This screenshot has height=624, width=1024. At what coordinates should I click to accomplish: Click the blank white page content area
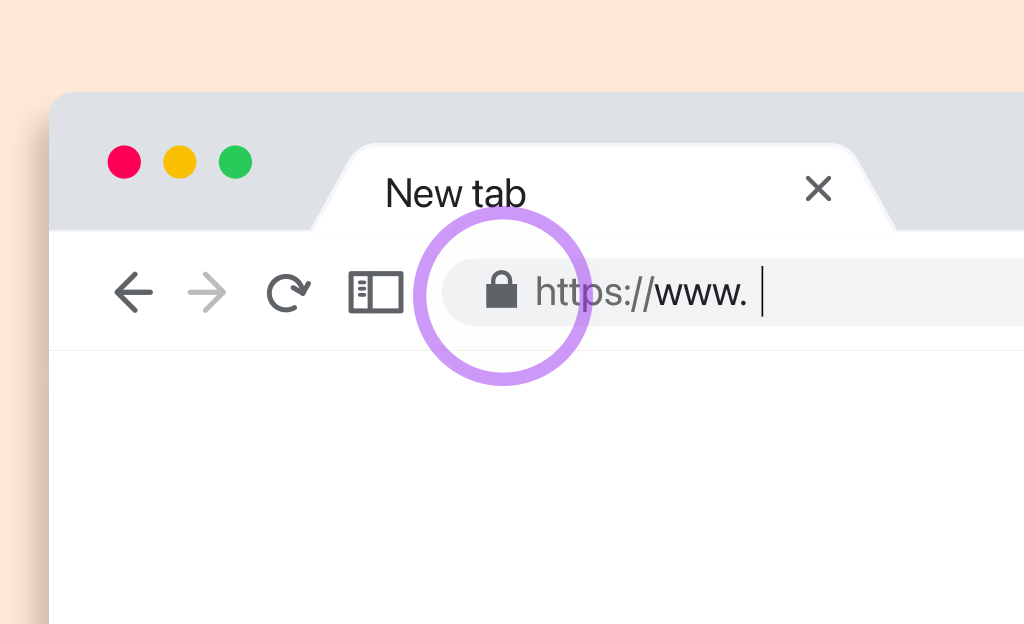[x=536, y=487]
